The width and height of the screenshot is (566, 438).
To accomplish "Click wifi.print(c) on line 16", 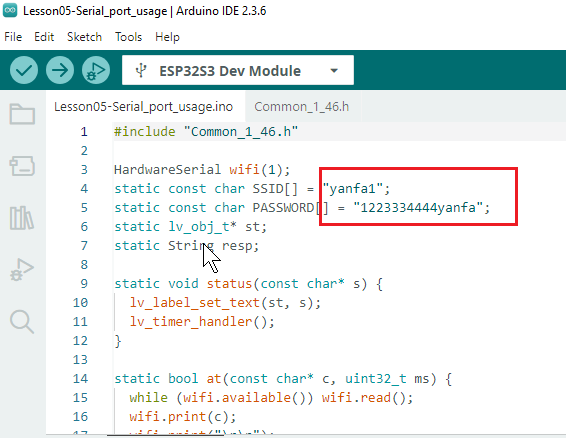I will [x=179, y=417].
